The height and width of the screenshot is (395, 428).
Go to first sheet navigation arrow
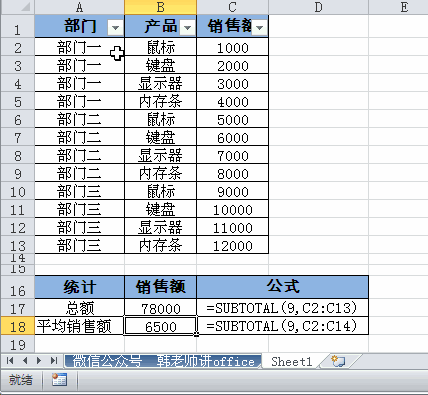pyautogui.click(x=10, y=360)
